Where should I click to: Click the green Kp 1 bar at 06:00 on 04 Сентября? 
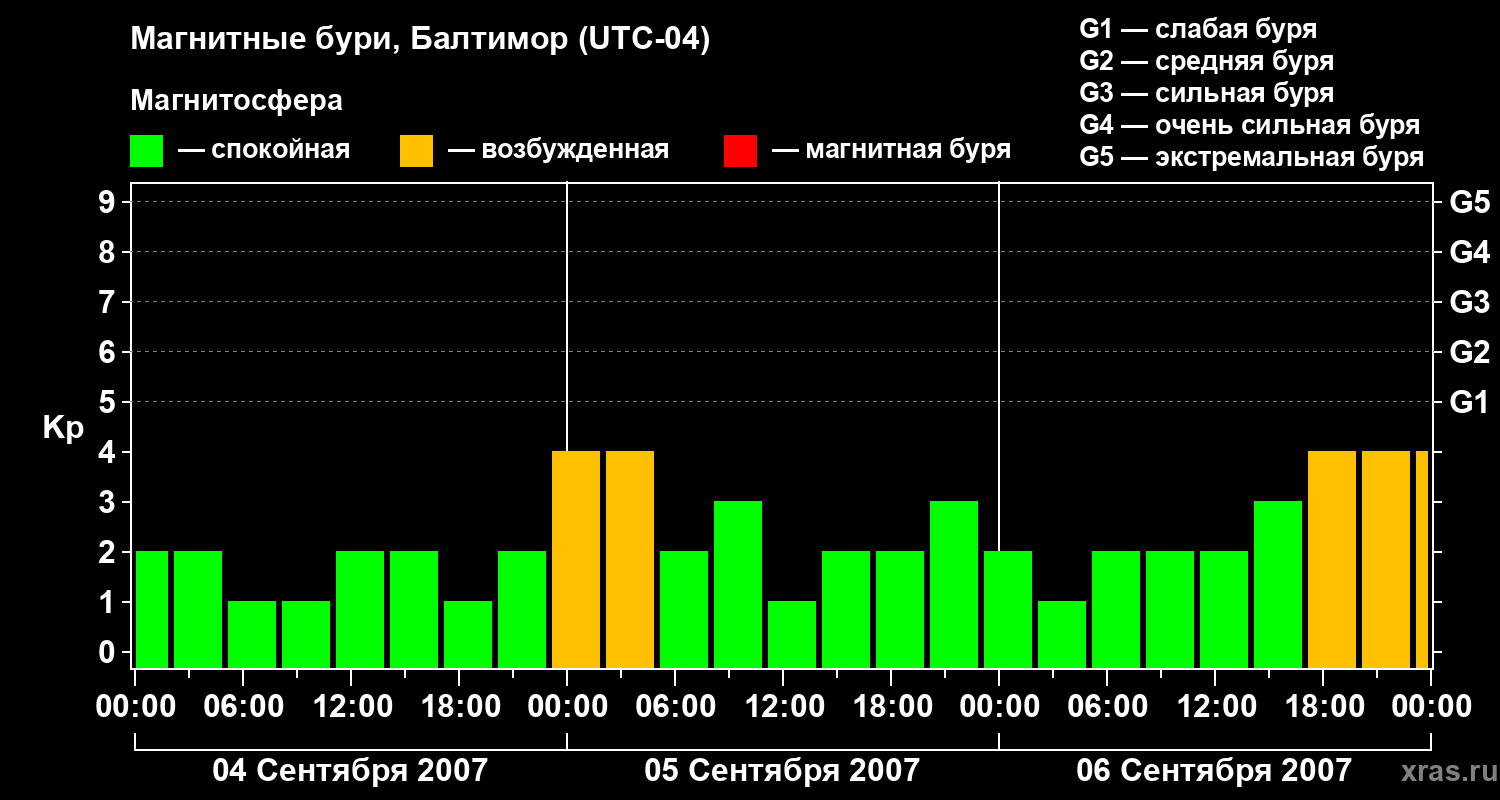(252, 634)
